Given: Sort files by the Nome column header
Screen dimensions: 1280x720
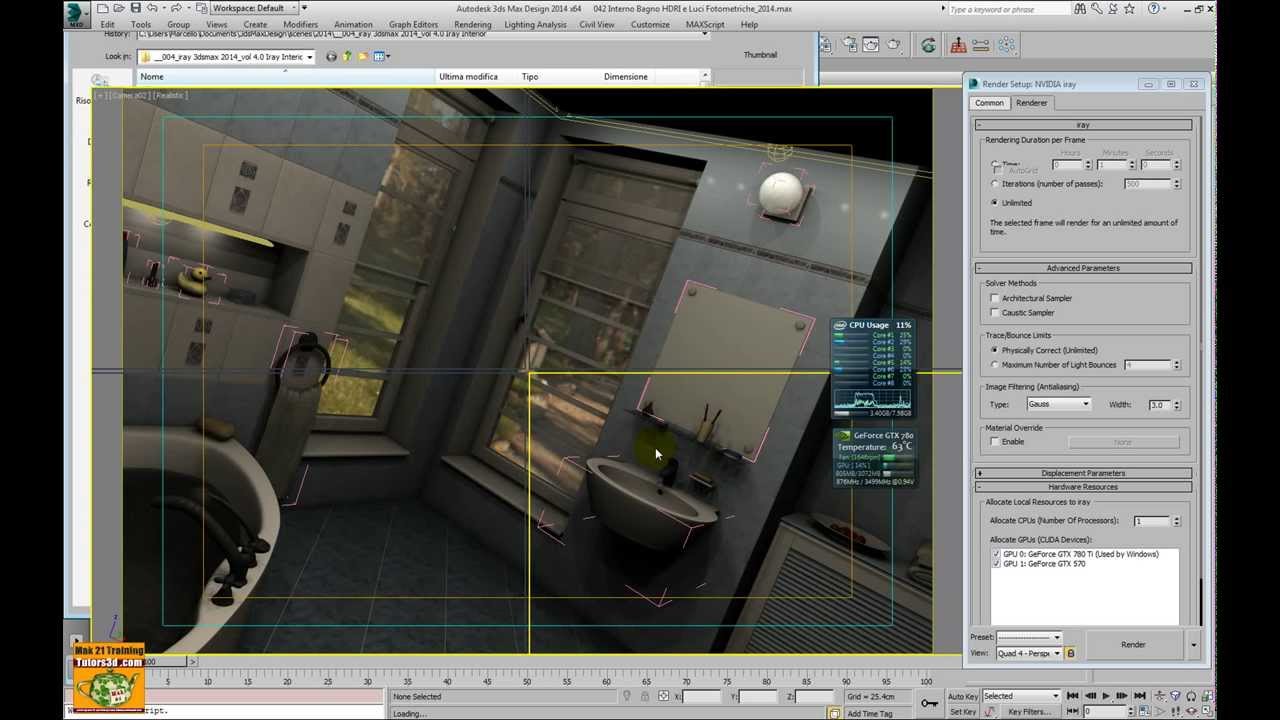Looking at the screenshot, I should (285, 76).
